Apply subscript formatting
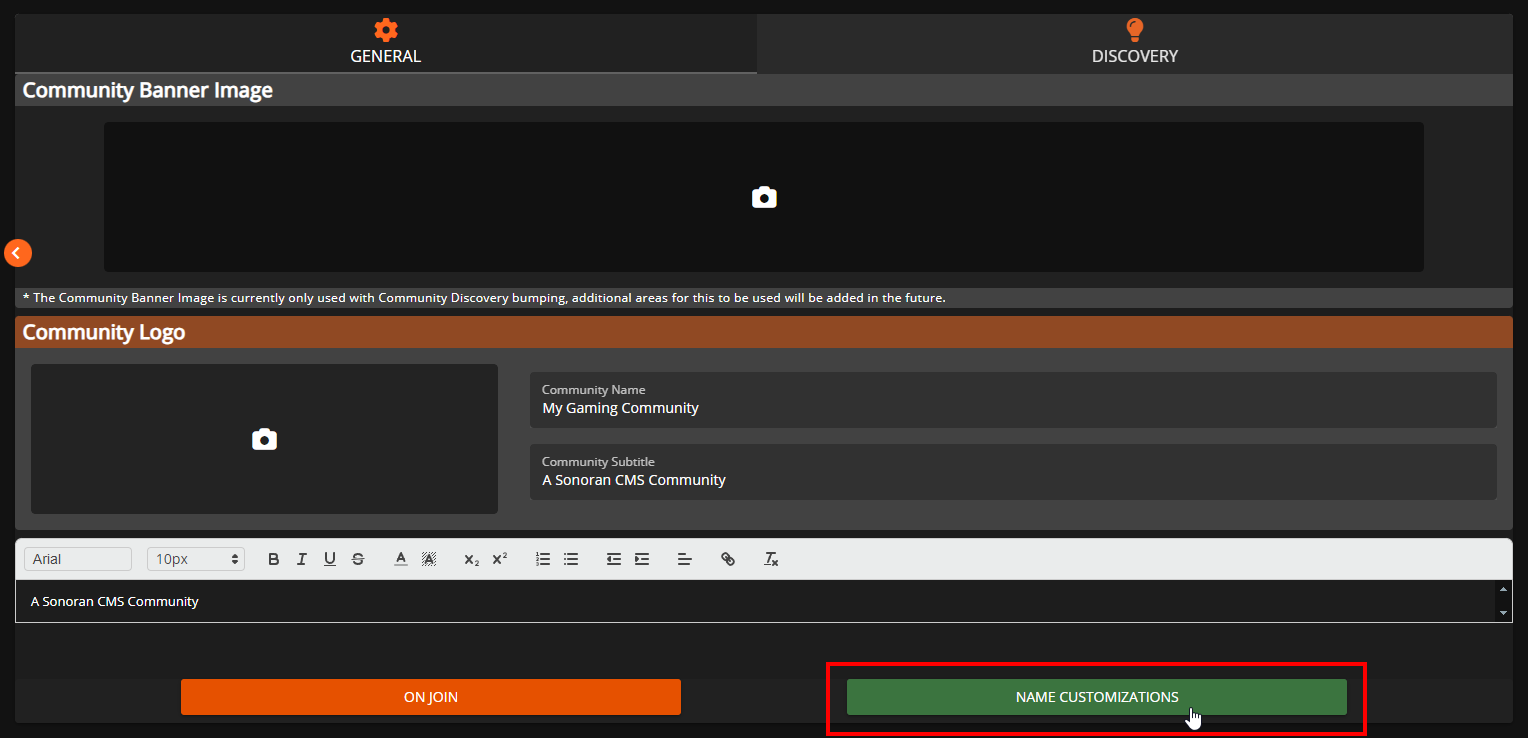This screenshot has width=1528, height=738. coord(472,559)
